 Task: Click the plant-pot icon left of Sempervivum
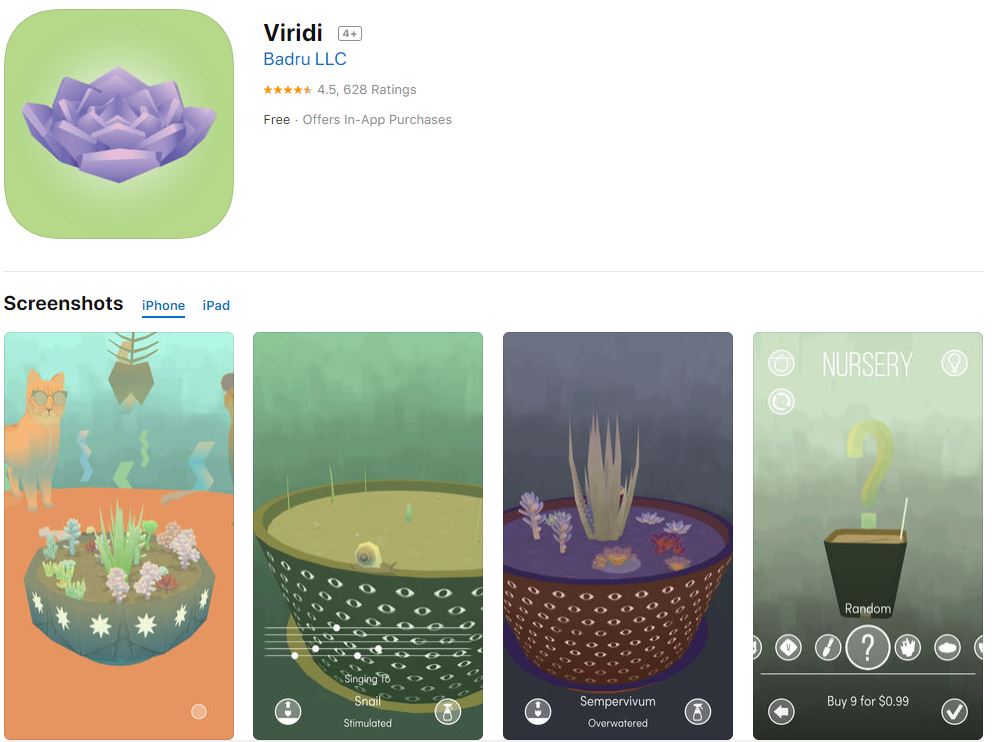click(538, 711)
